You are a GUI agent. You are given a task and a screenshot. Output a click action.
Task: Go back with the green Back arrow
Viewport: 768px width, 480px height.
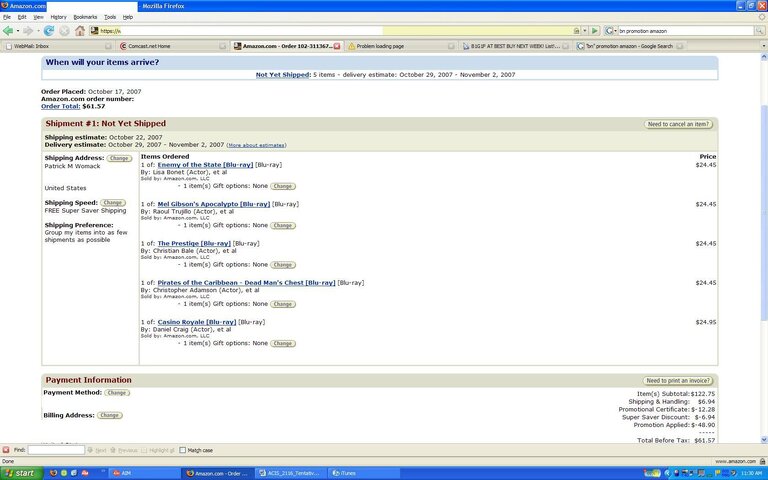click(7, 31)
